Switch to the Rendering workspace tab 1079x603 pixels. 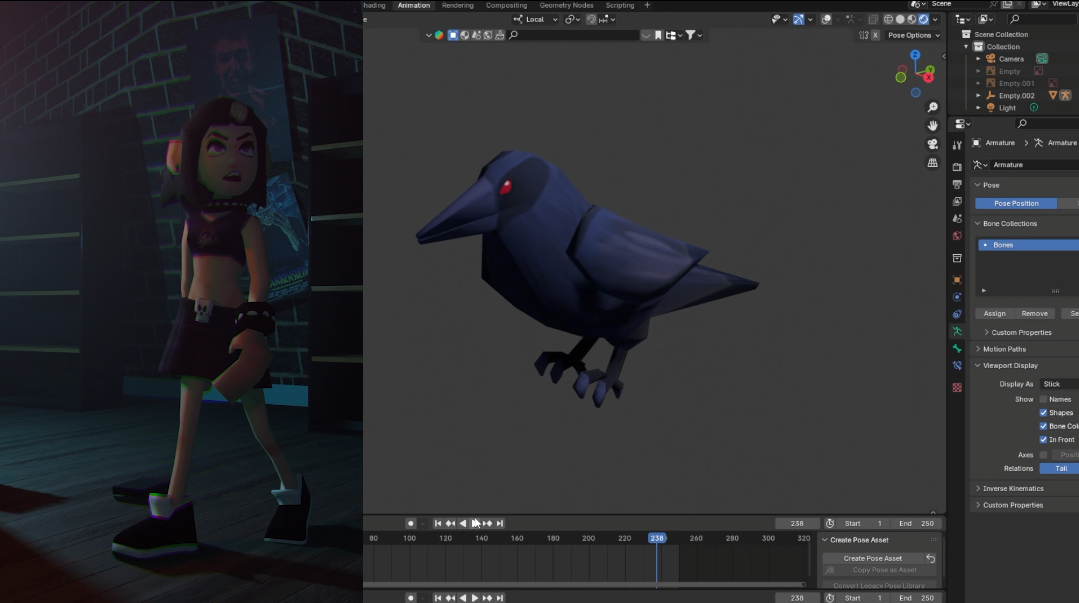click(x=458, y=6)
